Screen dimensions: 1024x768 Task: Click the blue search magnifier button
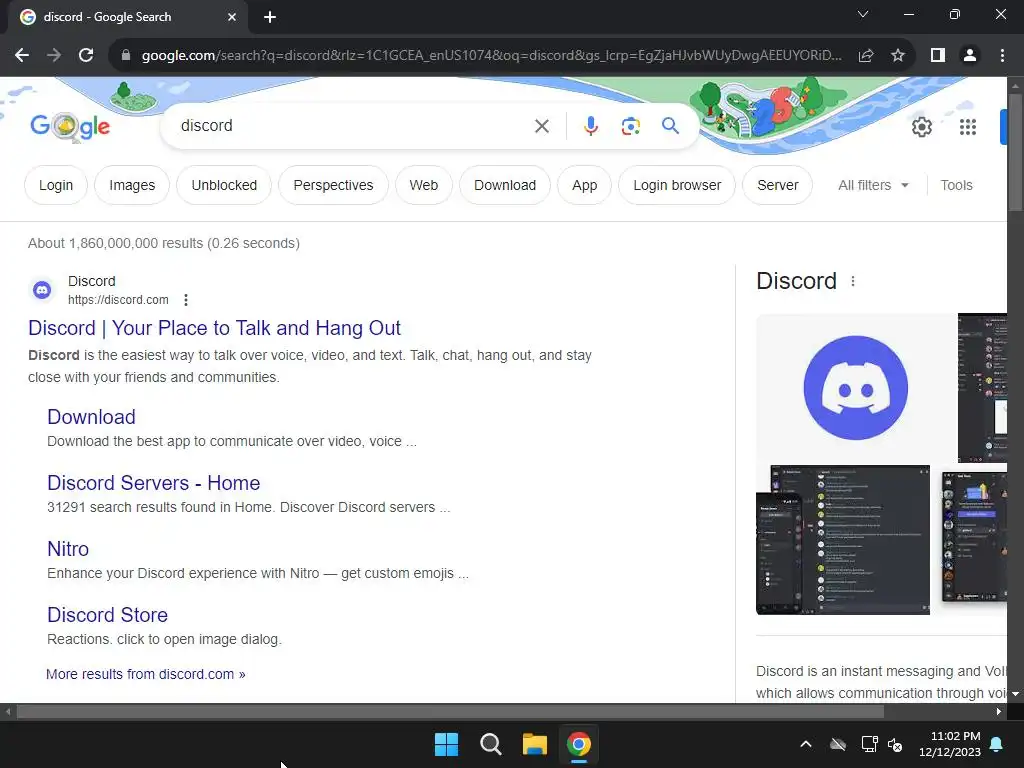pos(670,125)
